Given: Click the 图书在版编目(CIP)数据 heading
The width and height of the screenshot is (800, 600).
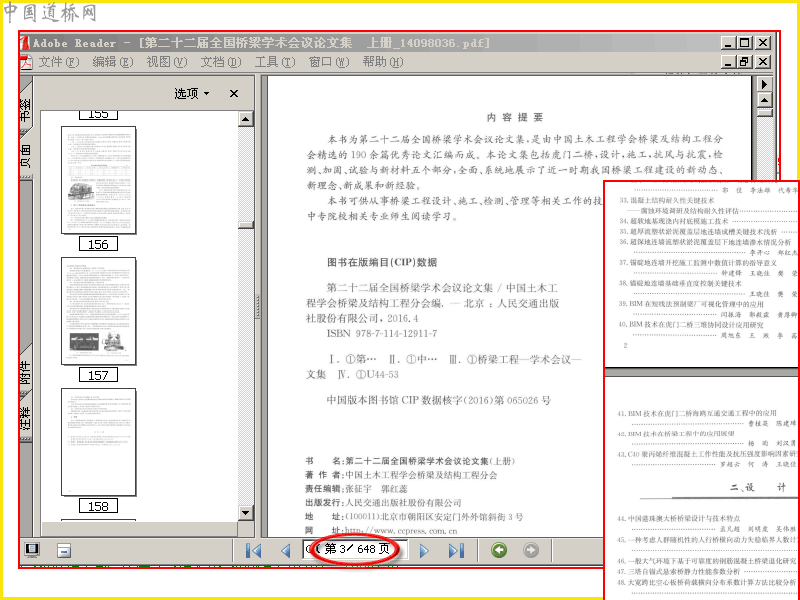Looking at the screenshot, I should [382, 262].
